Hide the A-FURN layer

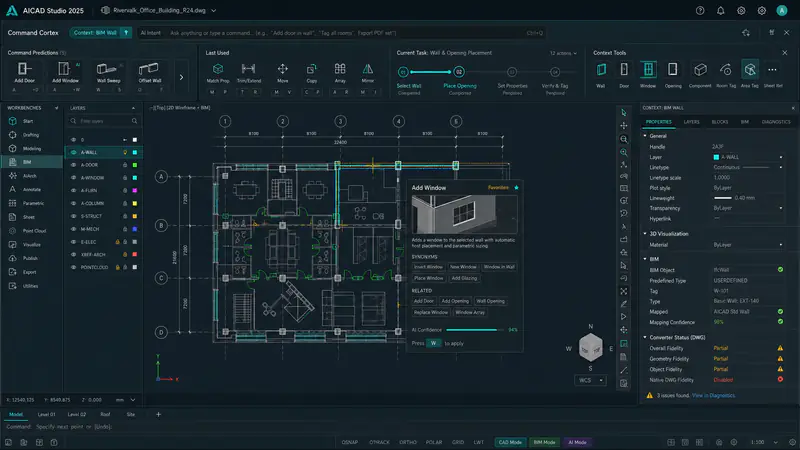point(73,190)
